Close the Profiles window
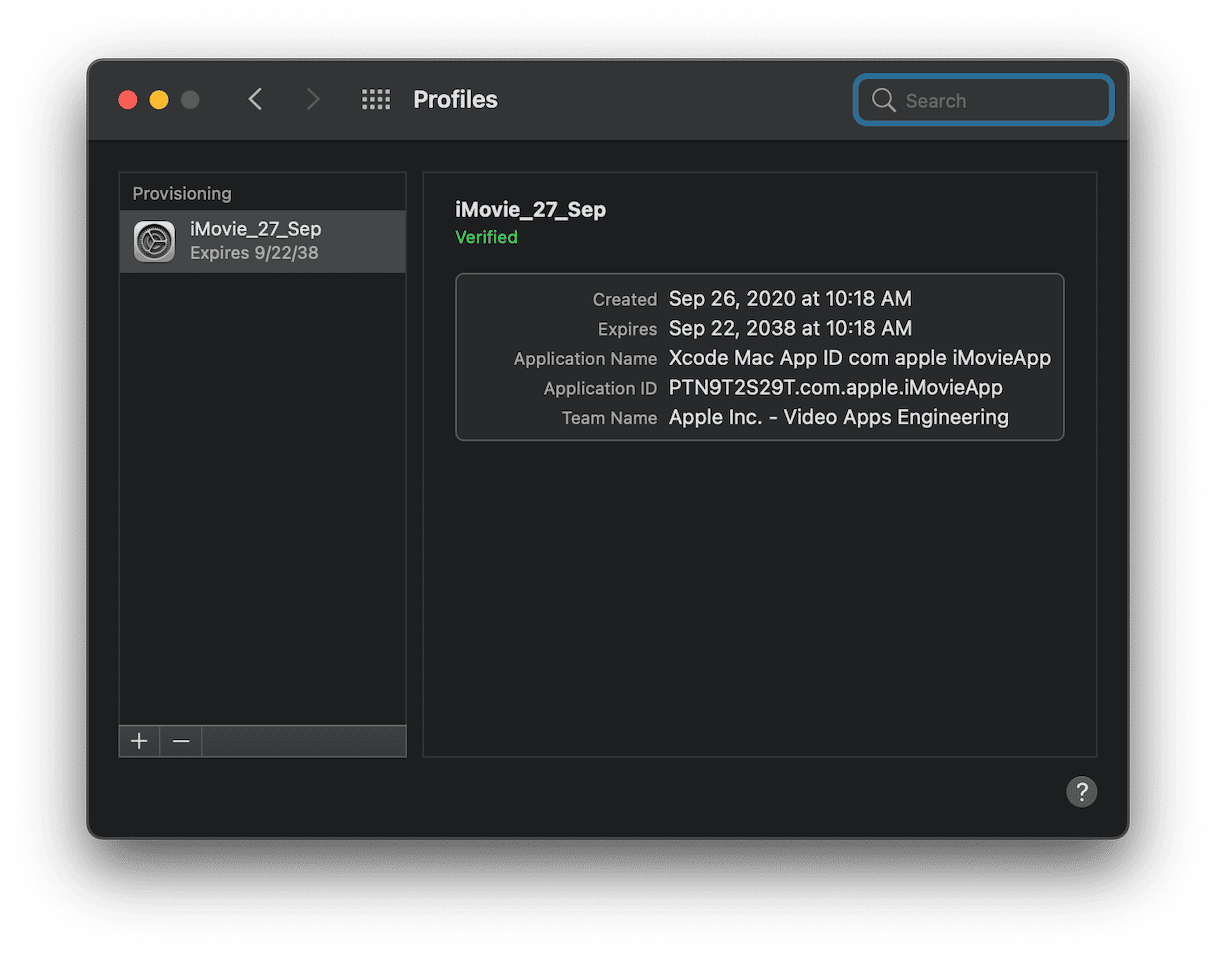Image resolution: width=1216 pixels, height=954 pixels. 127,100
